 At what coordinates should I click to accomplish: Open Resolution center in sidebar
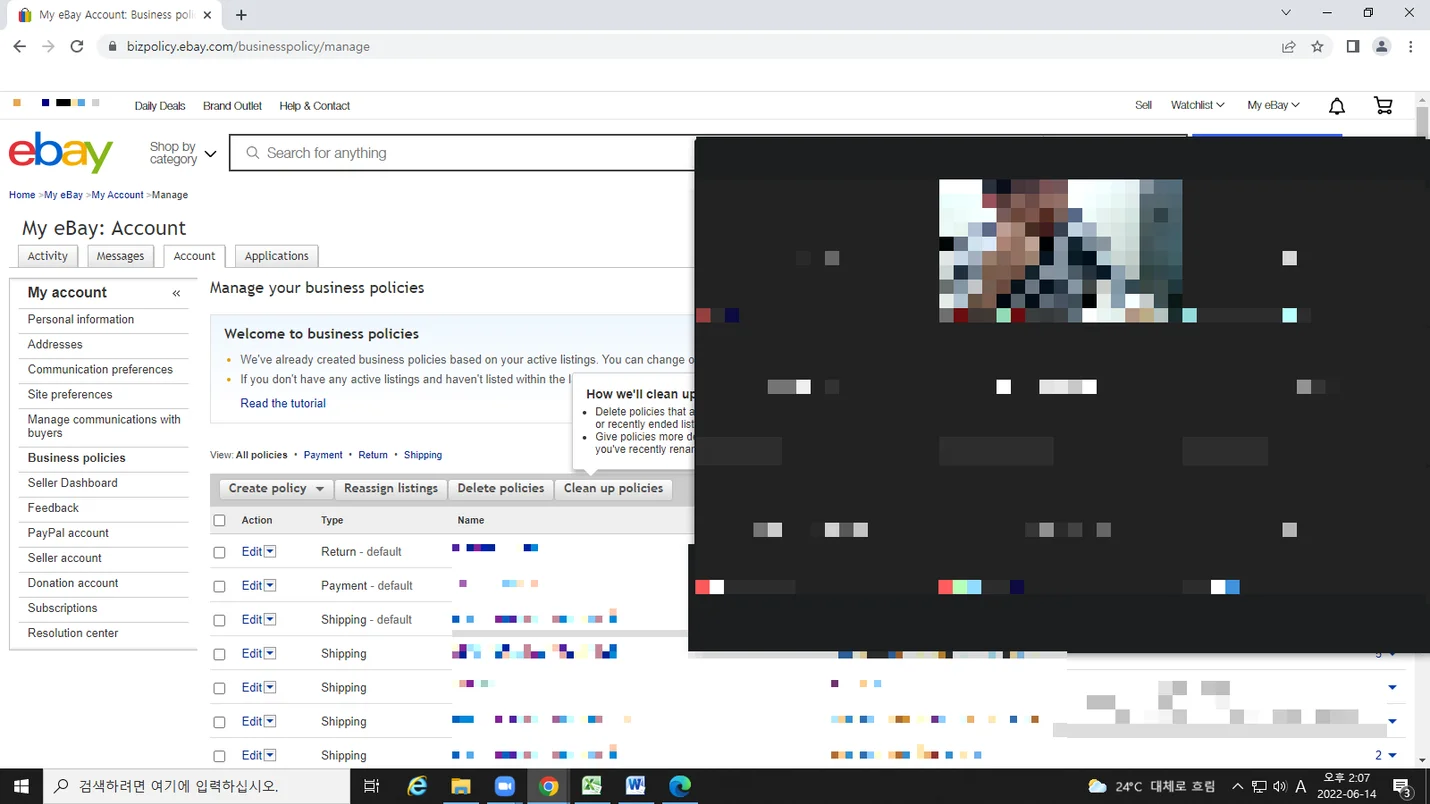coord(73,633)
